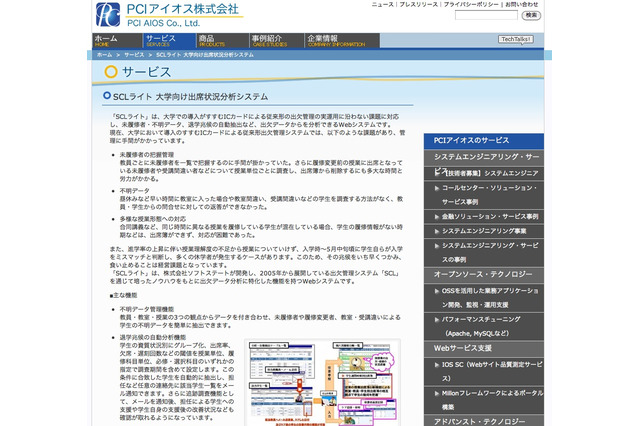Viewport: 640px width, 426px height.
Task: Select システムエンジニアリング・サービス sidebar section
Action: [x=484, y=158]
